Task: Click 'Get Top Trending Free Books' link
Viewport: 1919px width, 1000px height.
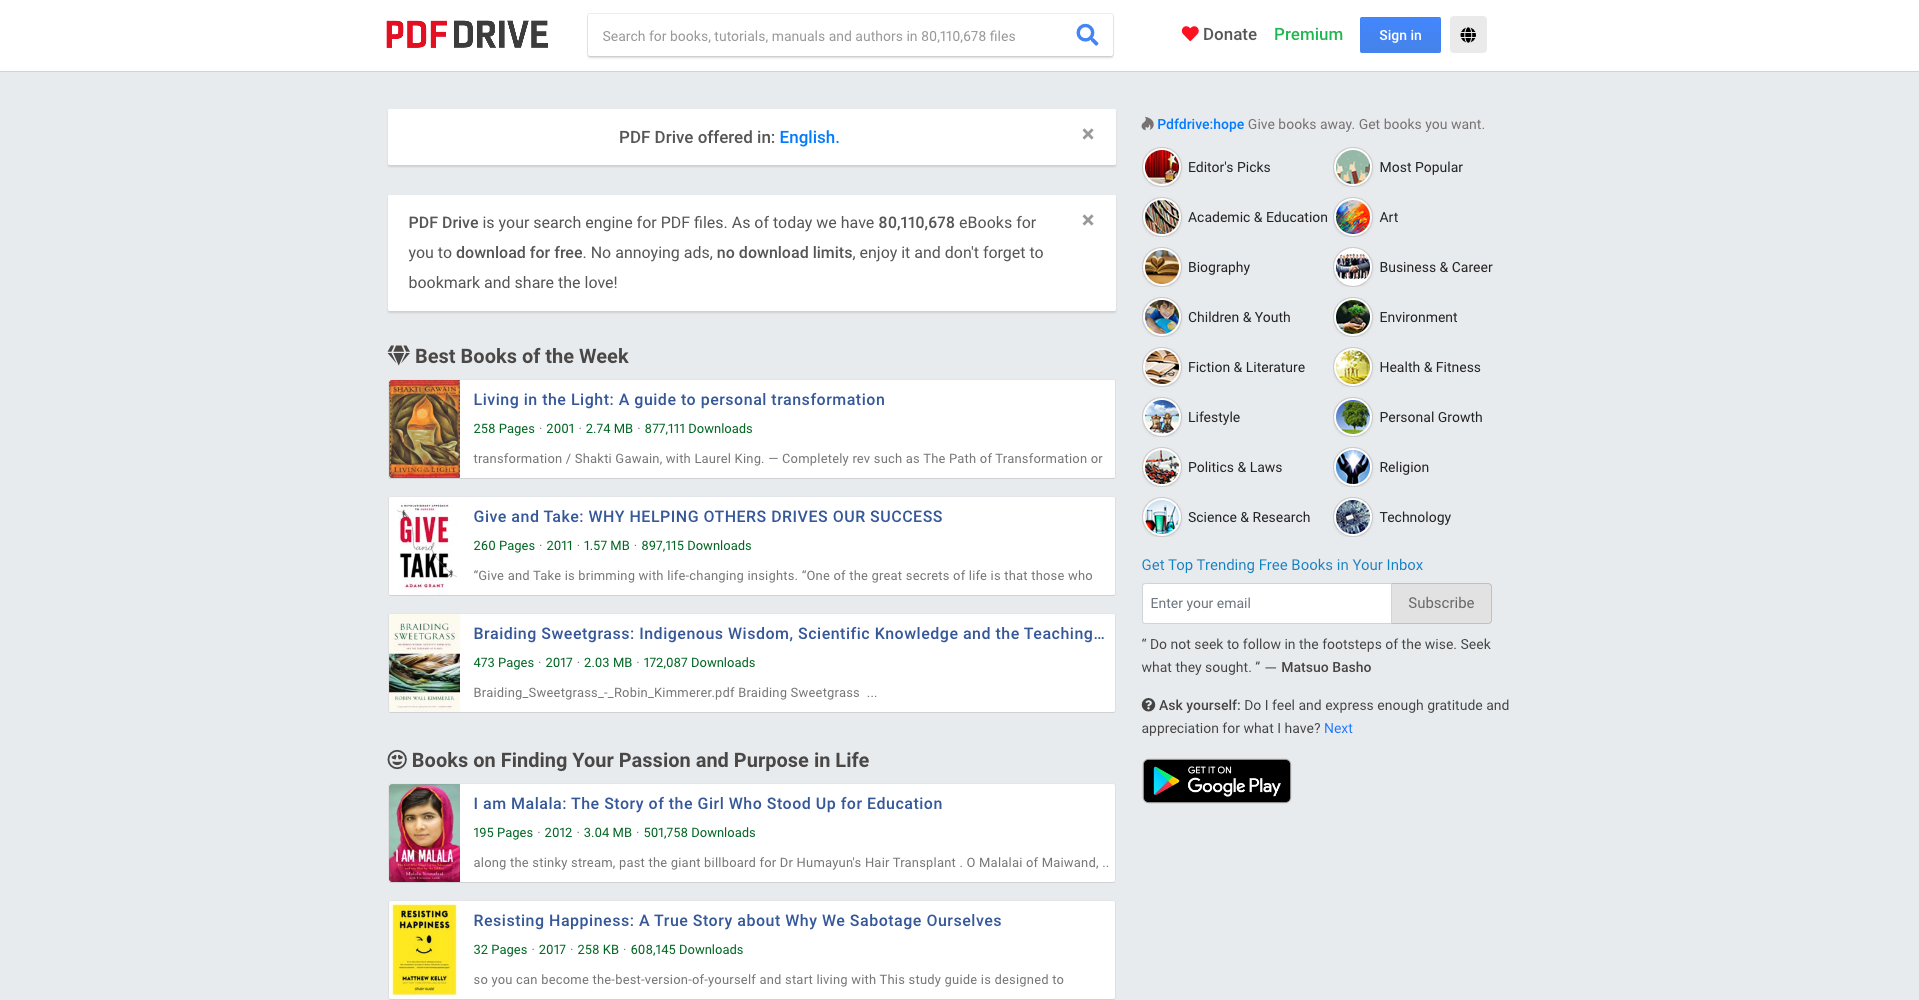Action: 1282,565
